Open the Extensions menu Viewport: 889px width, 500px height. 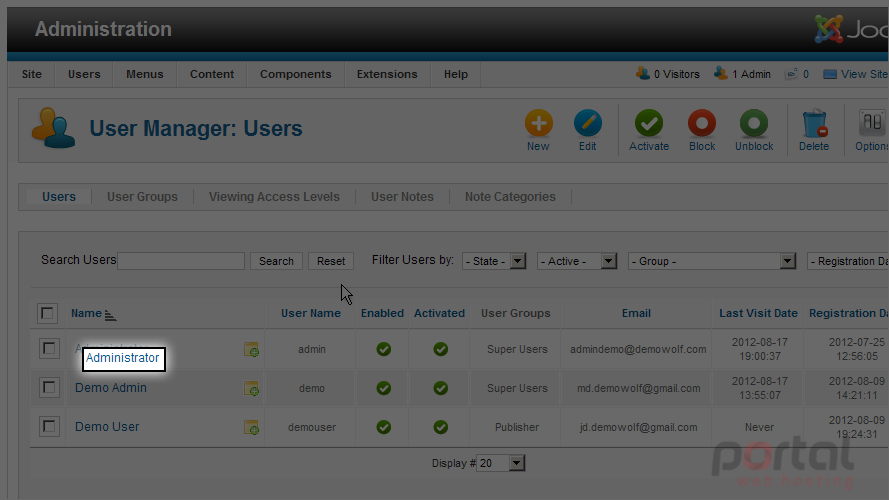[x=387, y=74]
